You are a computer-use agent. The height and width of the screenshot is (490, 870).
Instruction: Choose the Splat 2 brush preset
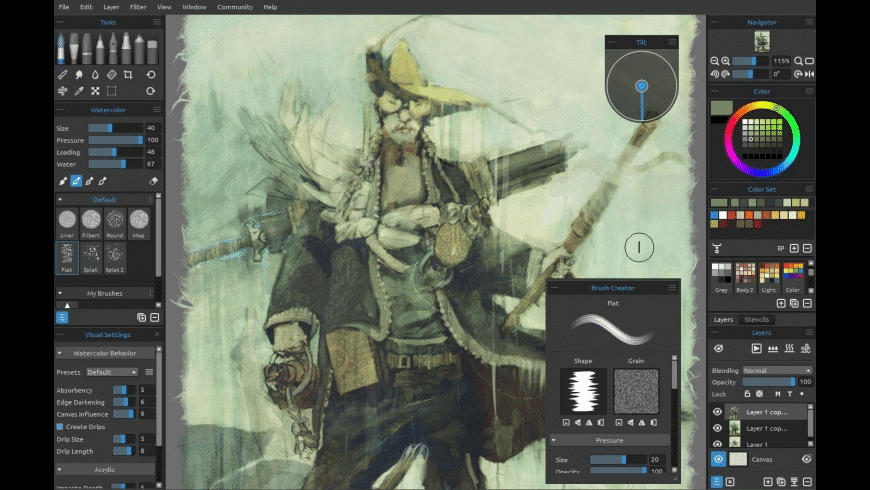click(x=115, y=258)
